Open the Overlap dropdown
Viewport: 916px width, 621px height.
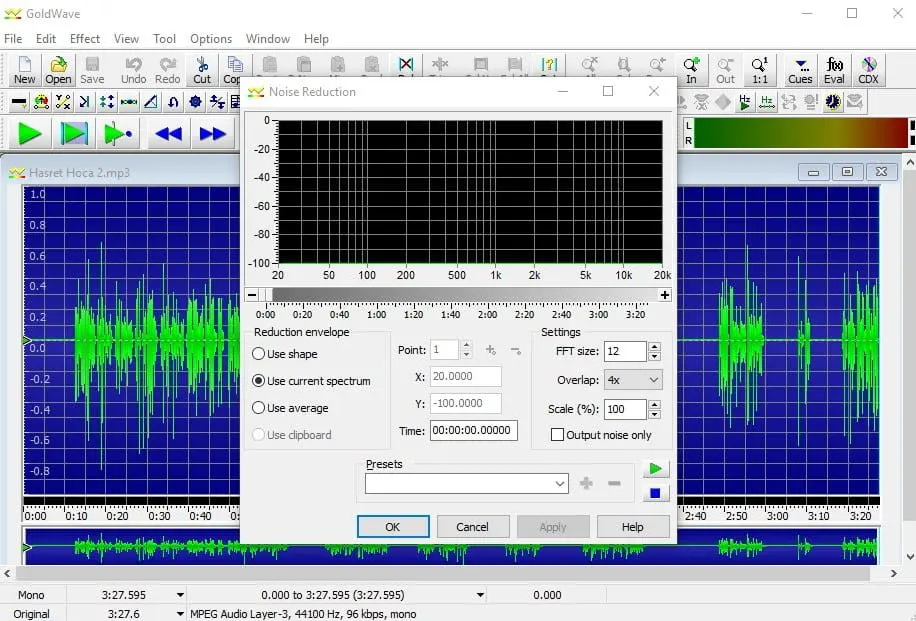pyautogui.click(x=633, y=380)
